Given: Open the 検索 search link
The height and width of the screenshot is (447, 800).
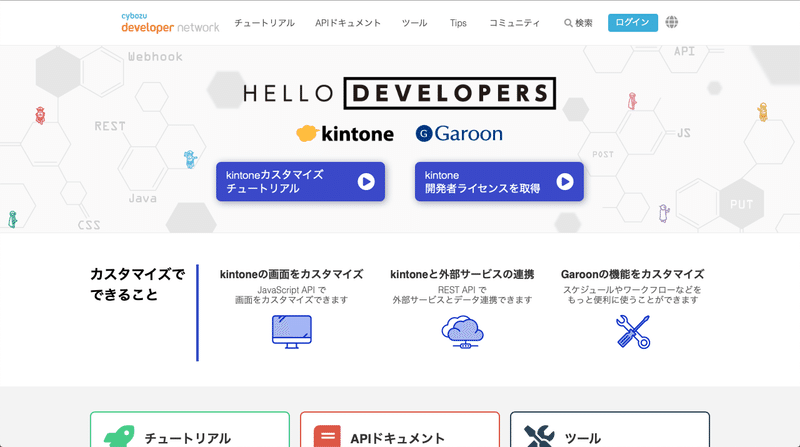Looking at the screenshot, I should pyautogui.click(x=578, y=23).
